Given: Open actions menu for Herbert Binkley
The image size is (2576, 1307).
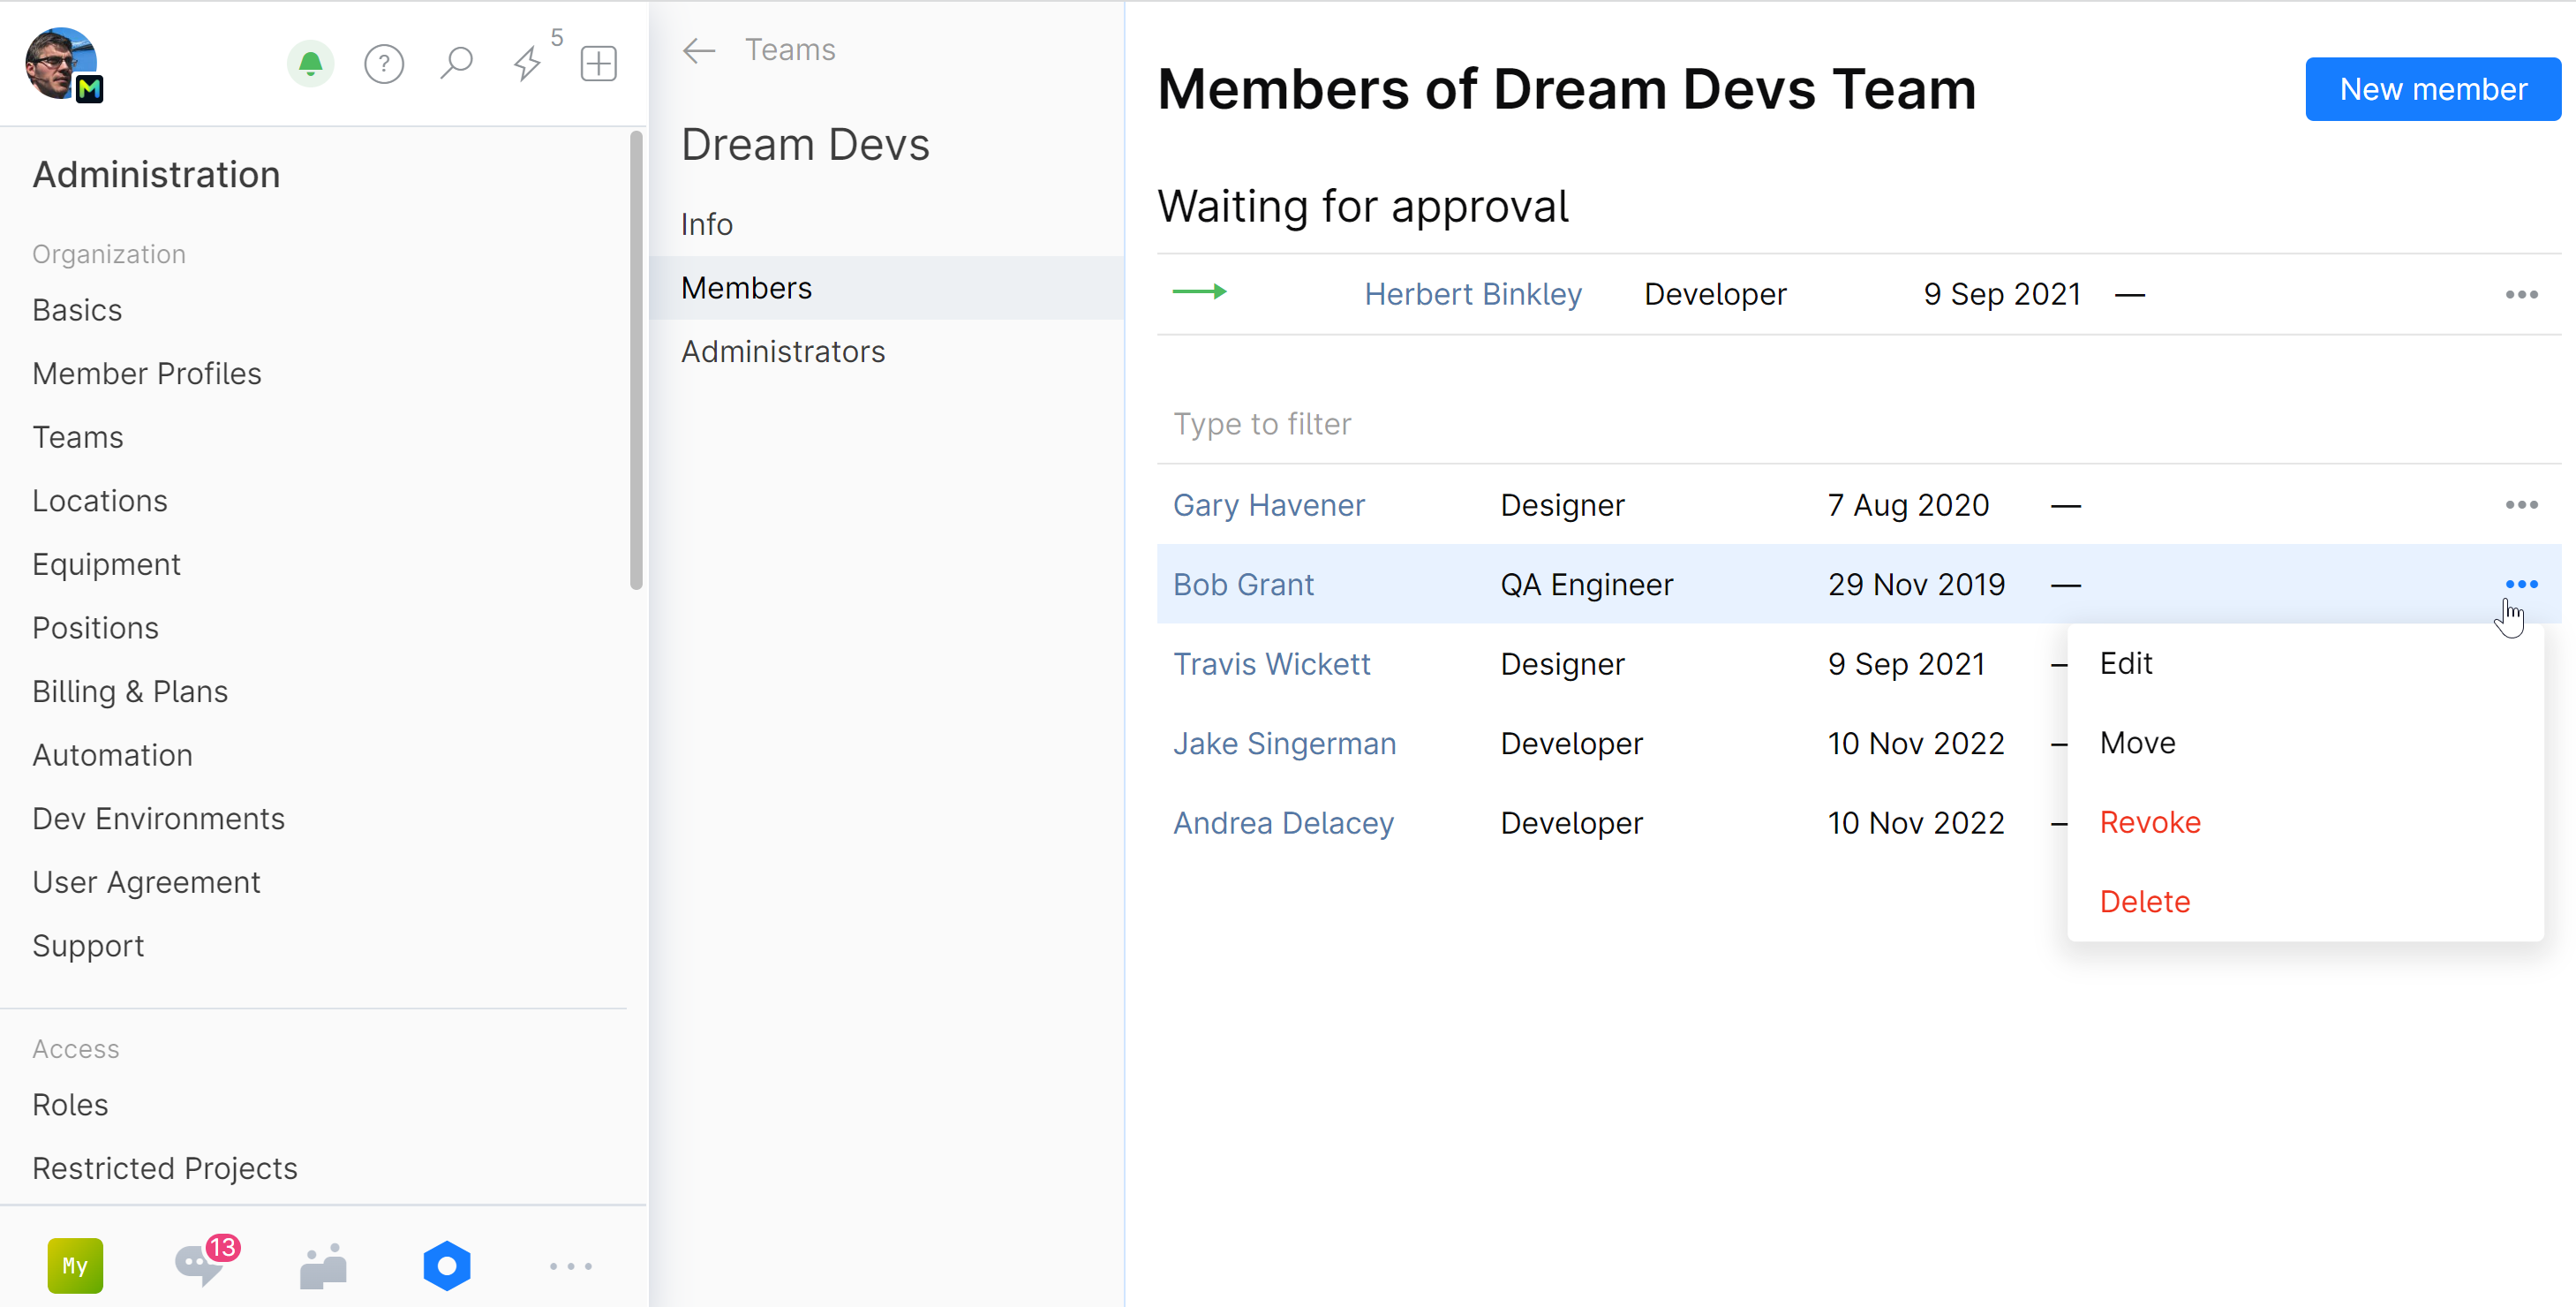Looking at the screenshot, I should (x=2522, y=293).
